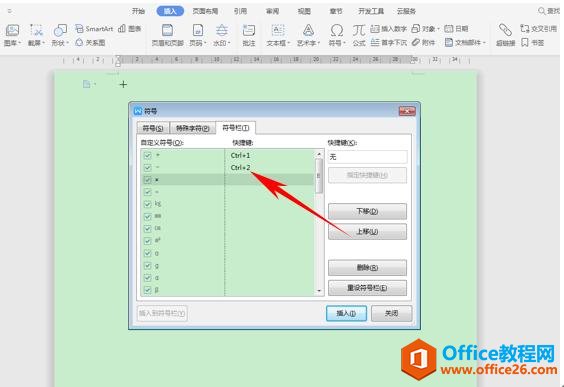The image size is (564, 387).
Task: Open the 形状 shapes dropdown
Action: click(67, 43)
